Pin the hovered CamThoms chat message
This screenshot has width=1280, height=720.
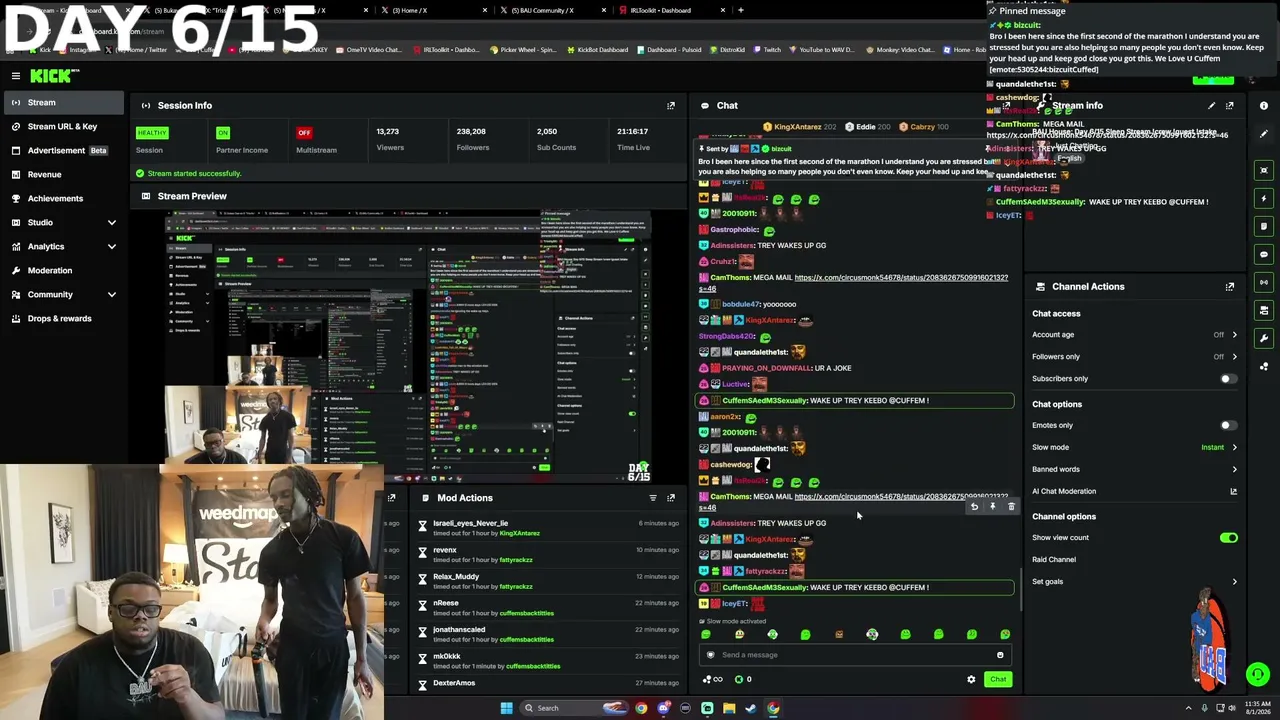pos(992,507)
